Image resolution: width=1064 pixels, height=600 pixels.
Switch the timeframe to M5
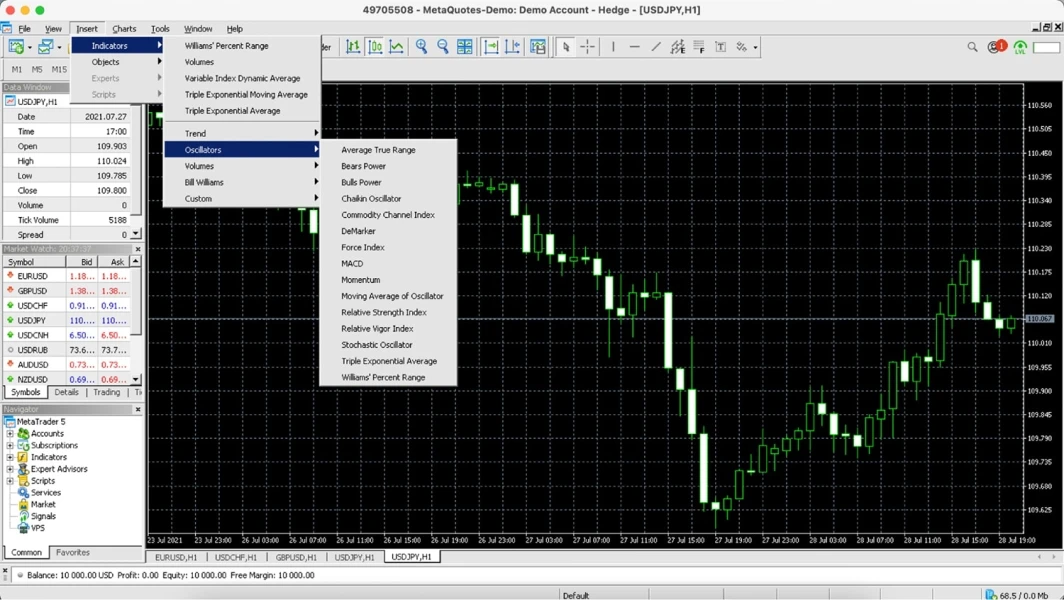click(37, 69)
